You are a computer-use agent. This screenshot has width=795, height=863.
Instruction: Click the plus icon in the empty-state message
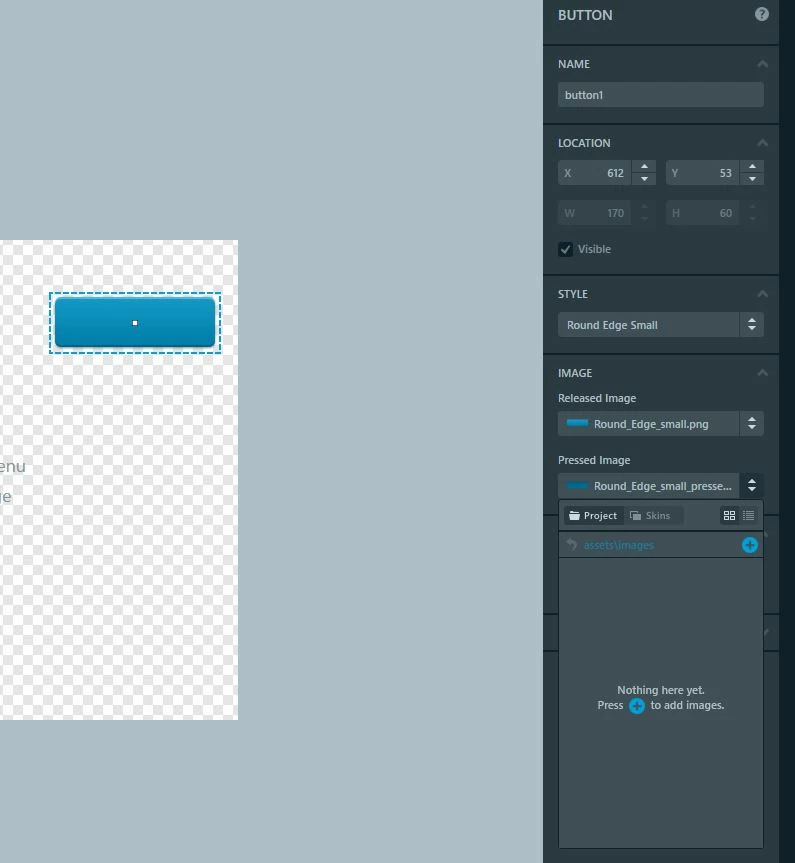636,706
